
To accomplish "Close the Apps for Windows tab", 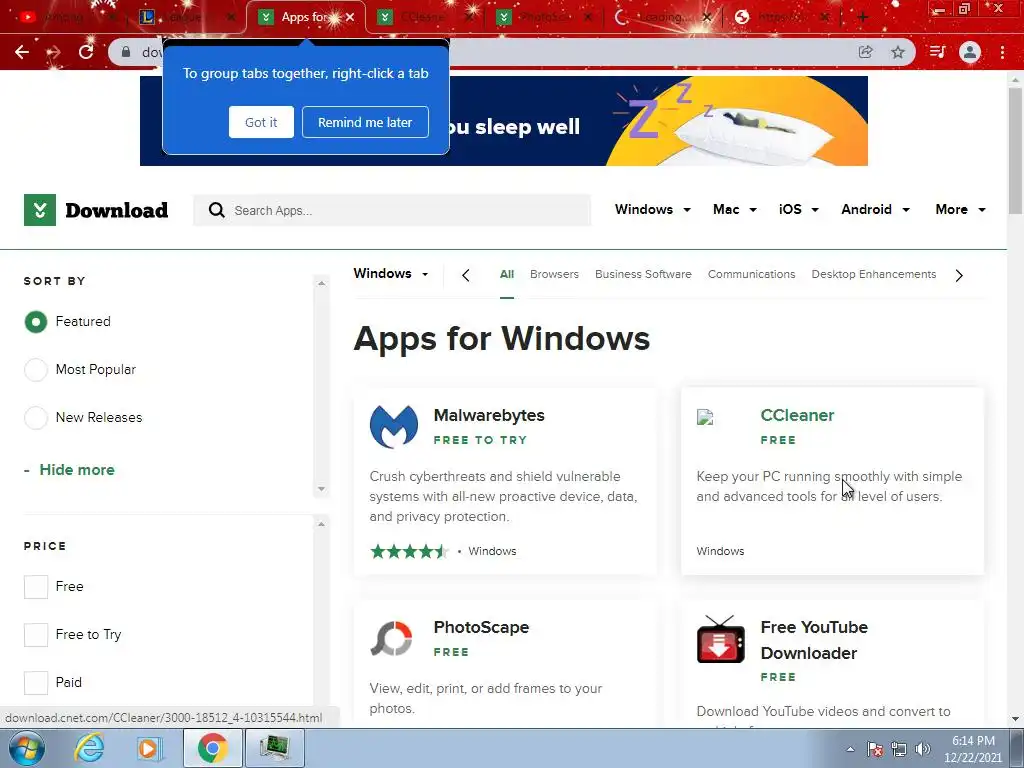I will [351, 17].
